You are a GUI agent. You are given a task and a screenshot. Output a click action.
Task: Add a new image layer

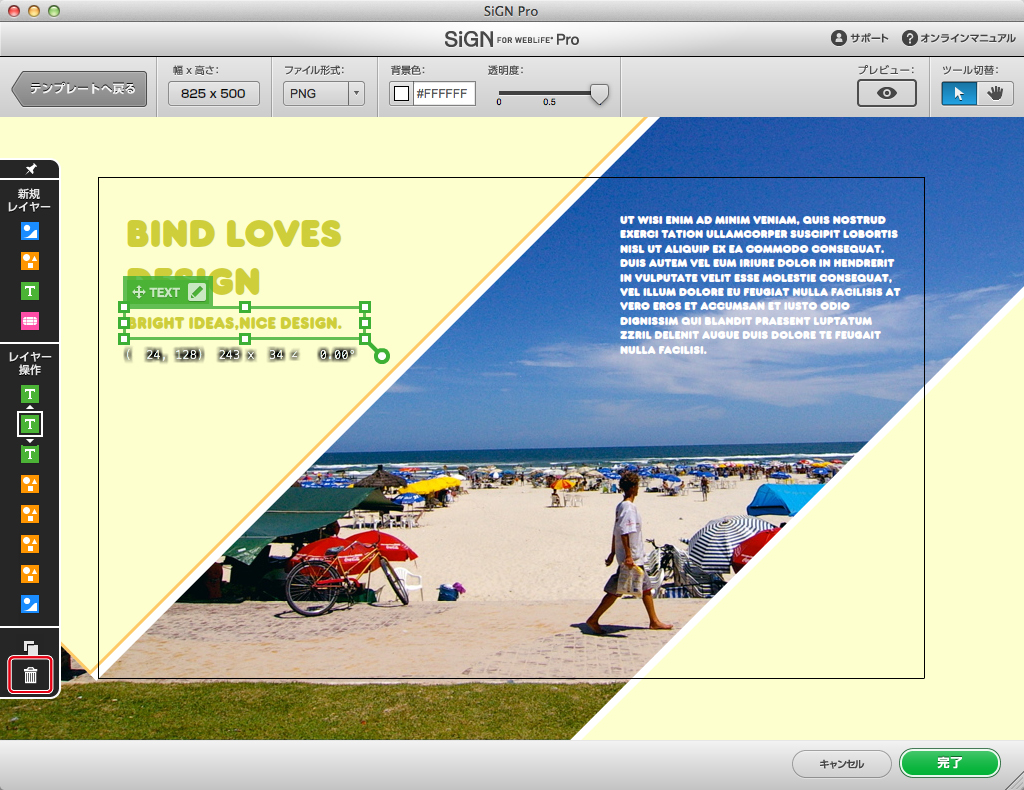point(29,231)
